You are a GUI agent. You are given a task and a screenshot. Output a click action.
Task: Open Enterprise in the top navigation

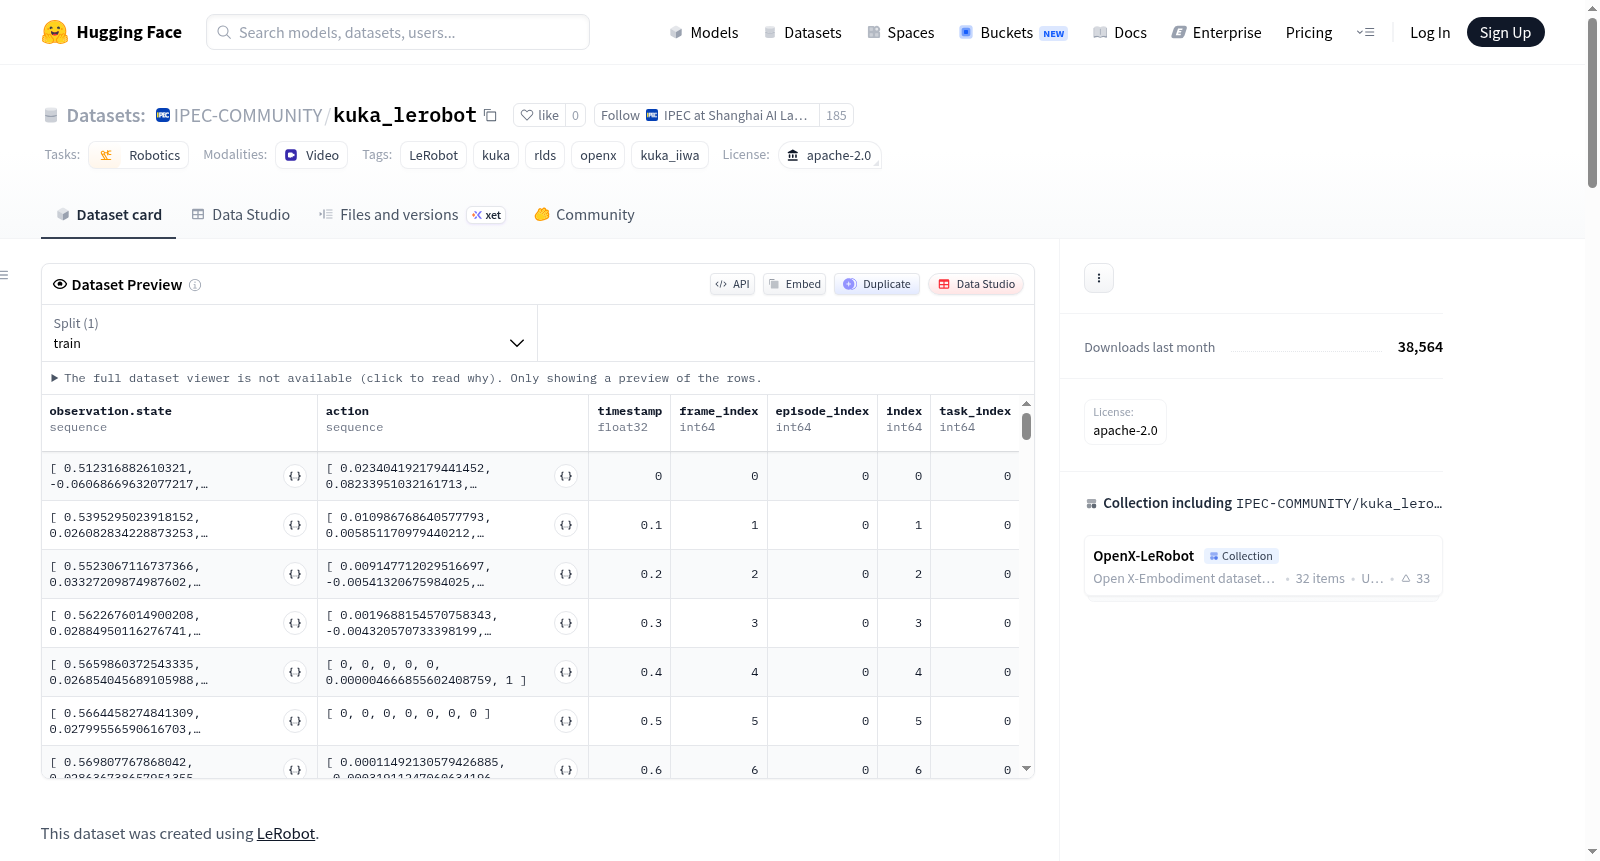tap(1216, 32)
